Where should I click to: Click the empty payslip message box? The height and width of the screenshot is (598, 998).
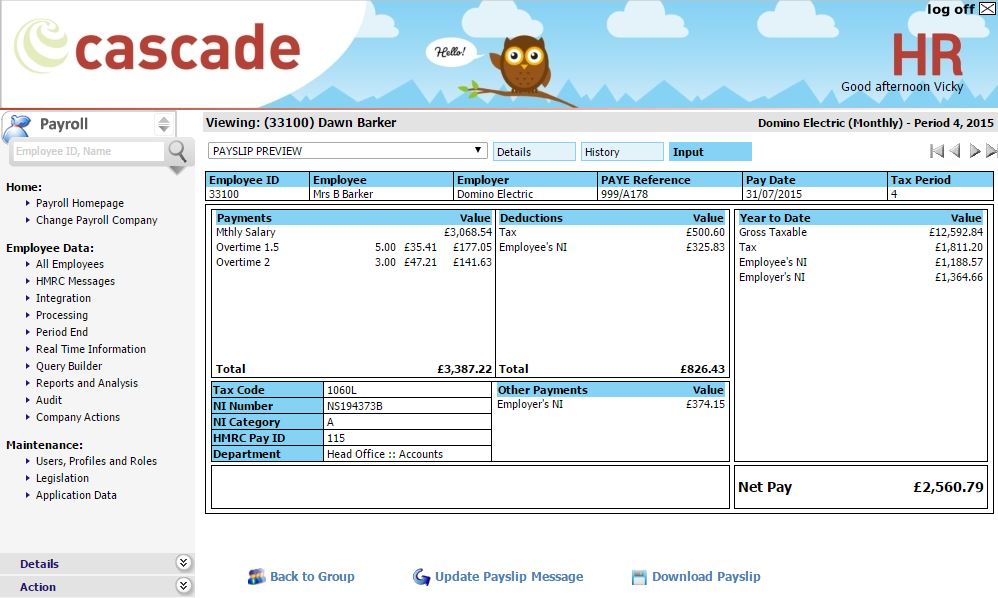(470, 487)
